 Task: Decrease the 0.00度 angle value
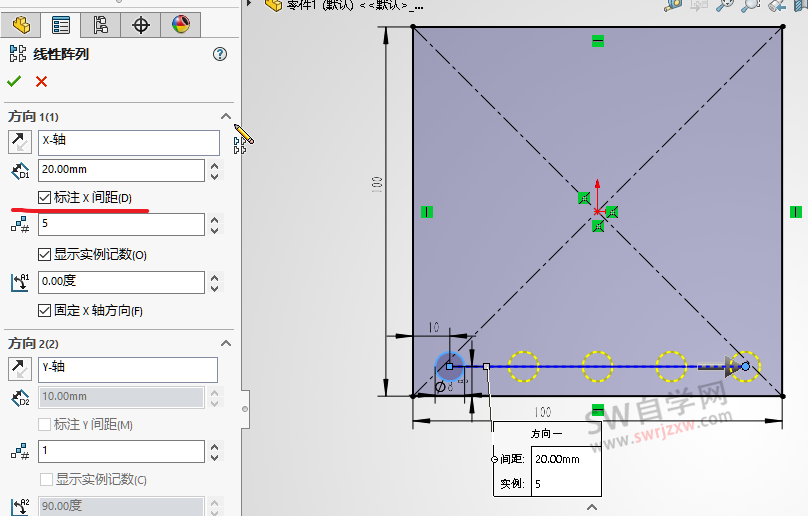click(215, 288)
